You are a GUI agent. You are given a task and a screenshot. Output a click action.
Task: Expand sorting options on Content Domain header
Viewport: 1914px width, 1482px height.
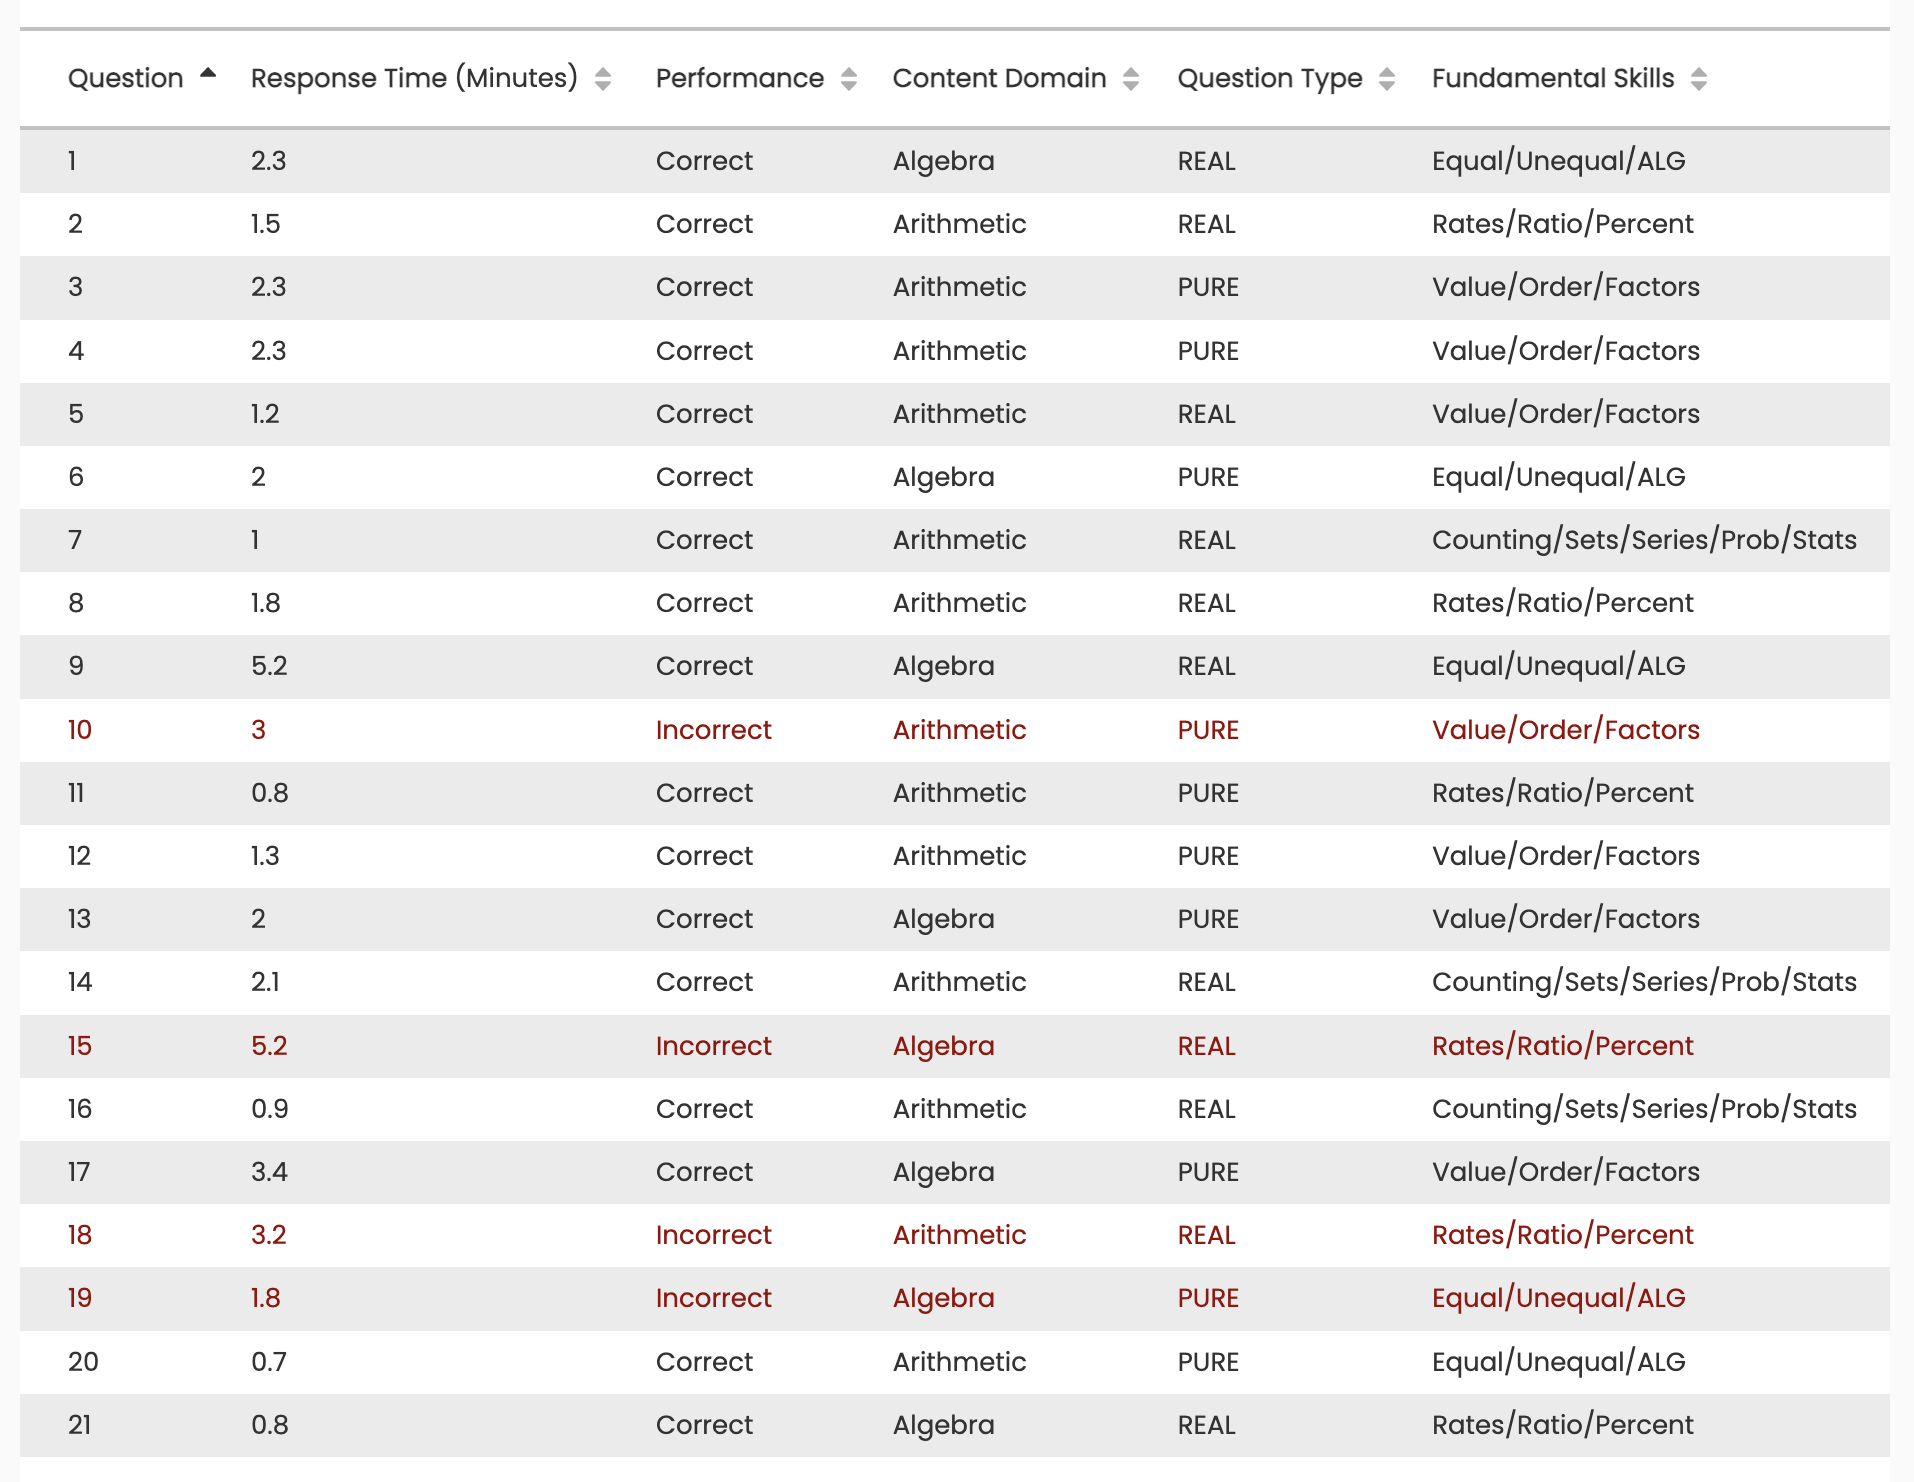click(1131, 78)
